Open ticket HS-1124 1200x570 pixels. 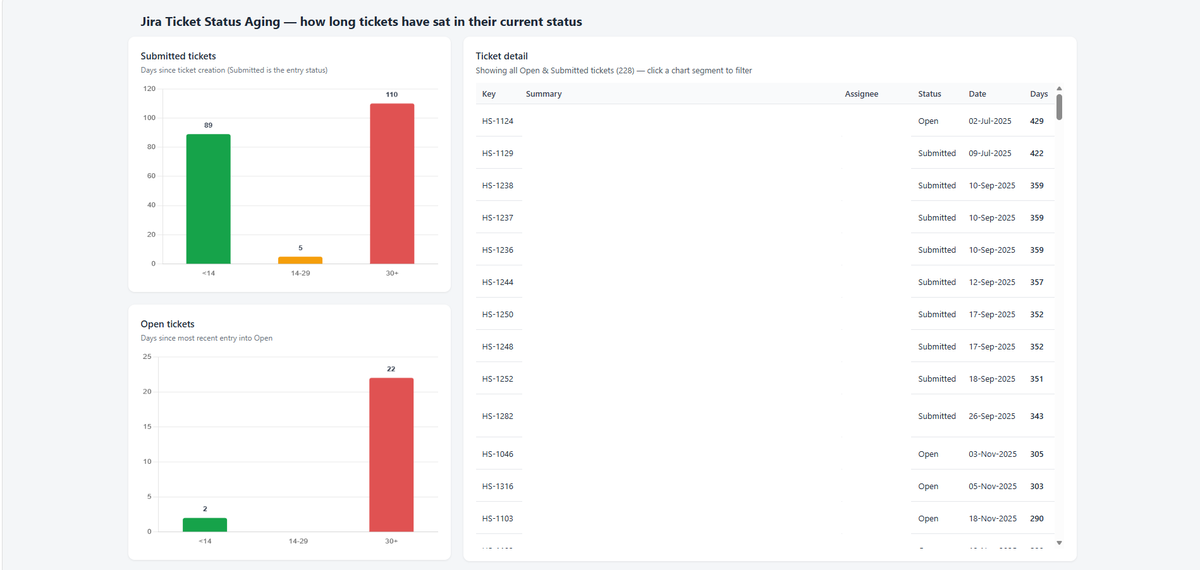pos(497,121)
